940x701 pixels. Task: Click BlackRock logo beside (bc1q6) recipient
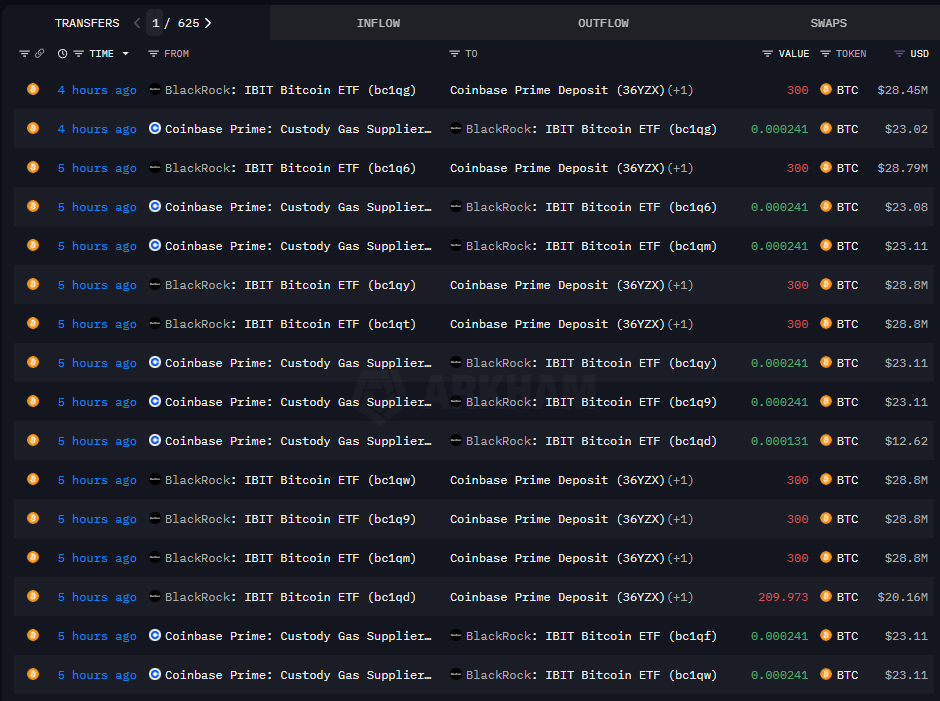pyautogui.click(x=456, y=206)
